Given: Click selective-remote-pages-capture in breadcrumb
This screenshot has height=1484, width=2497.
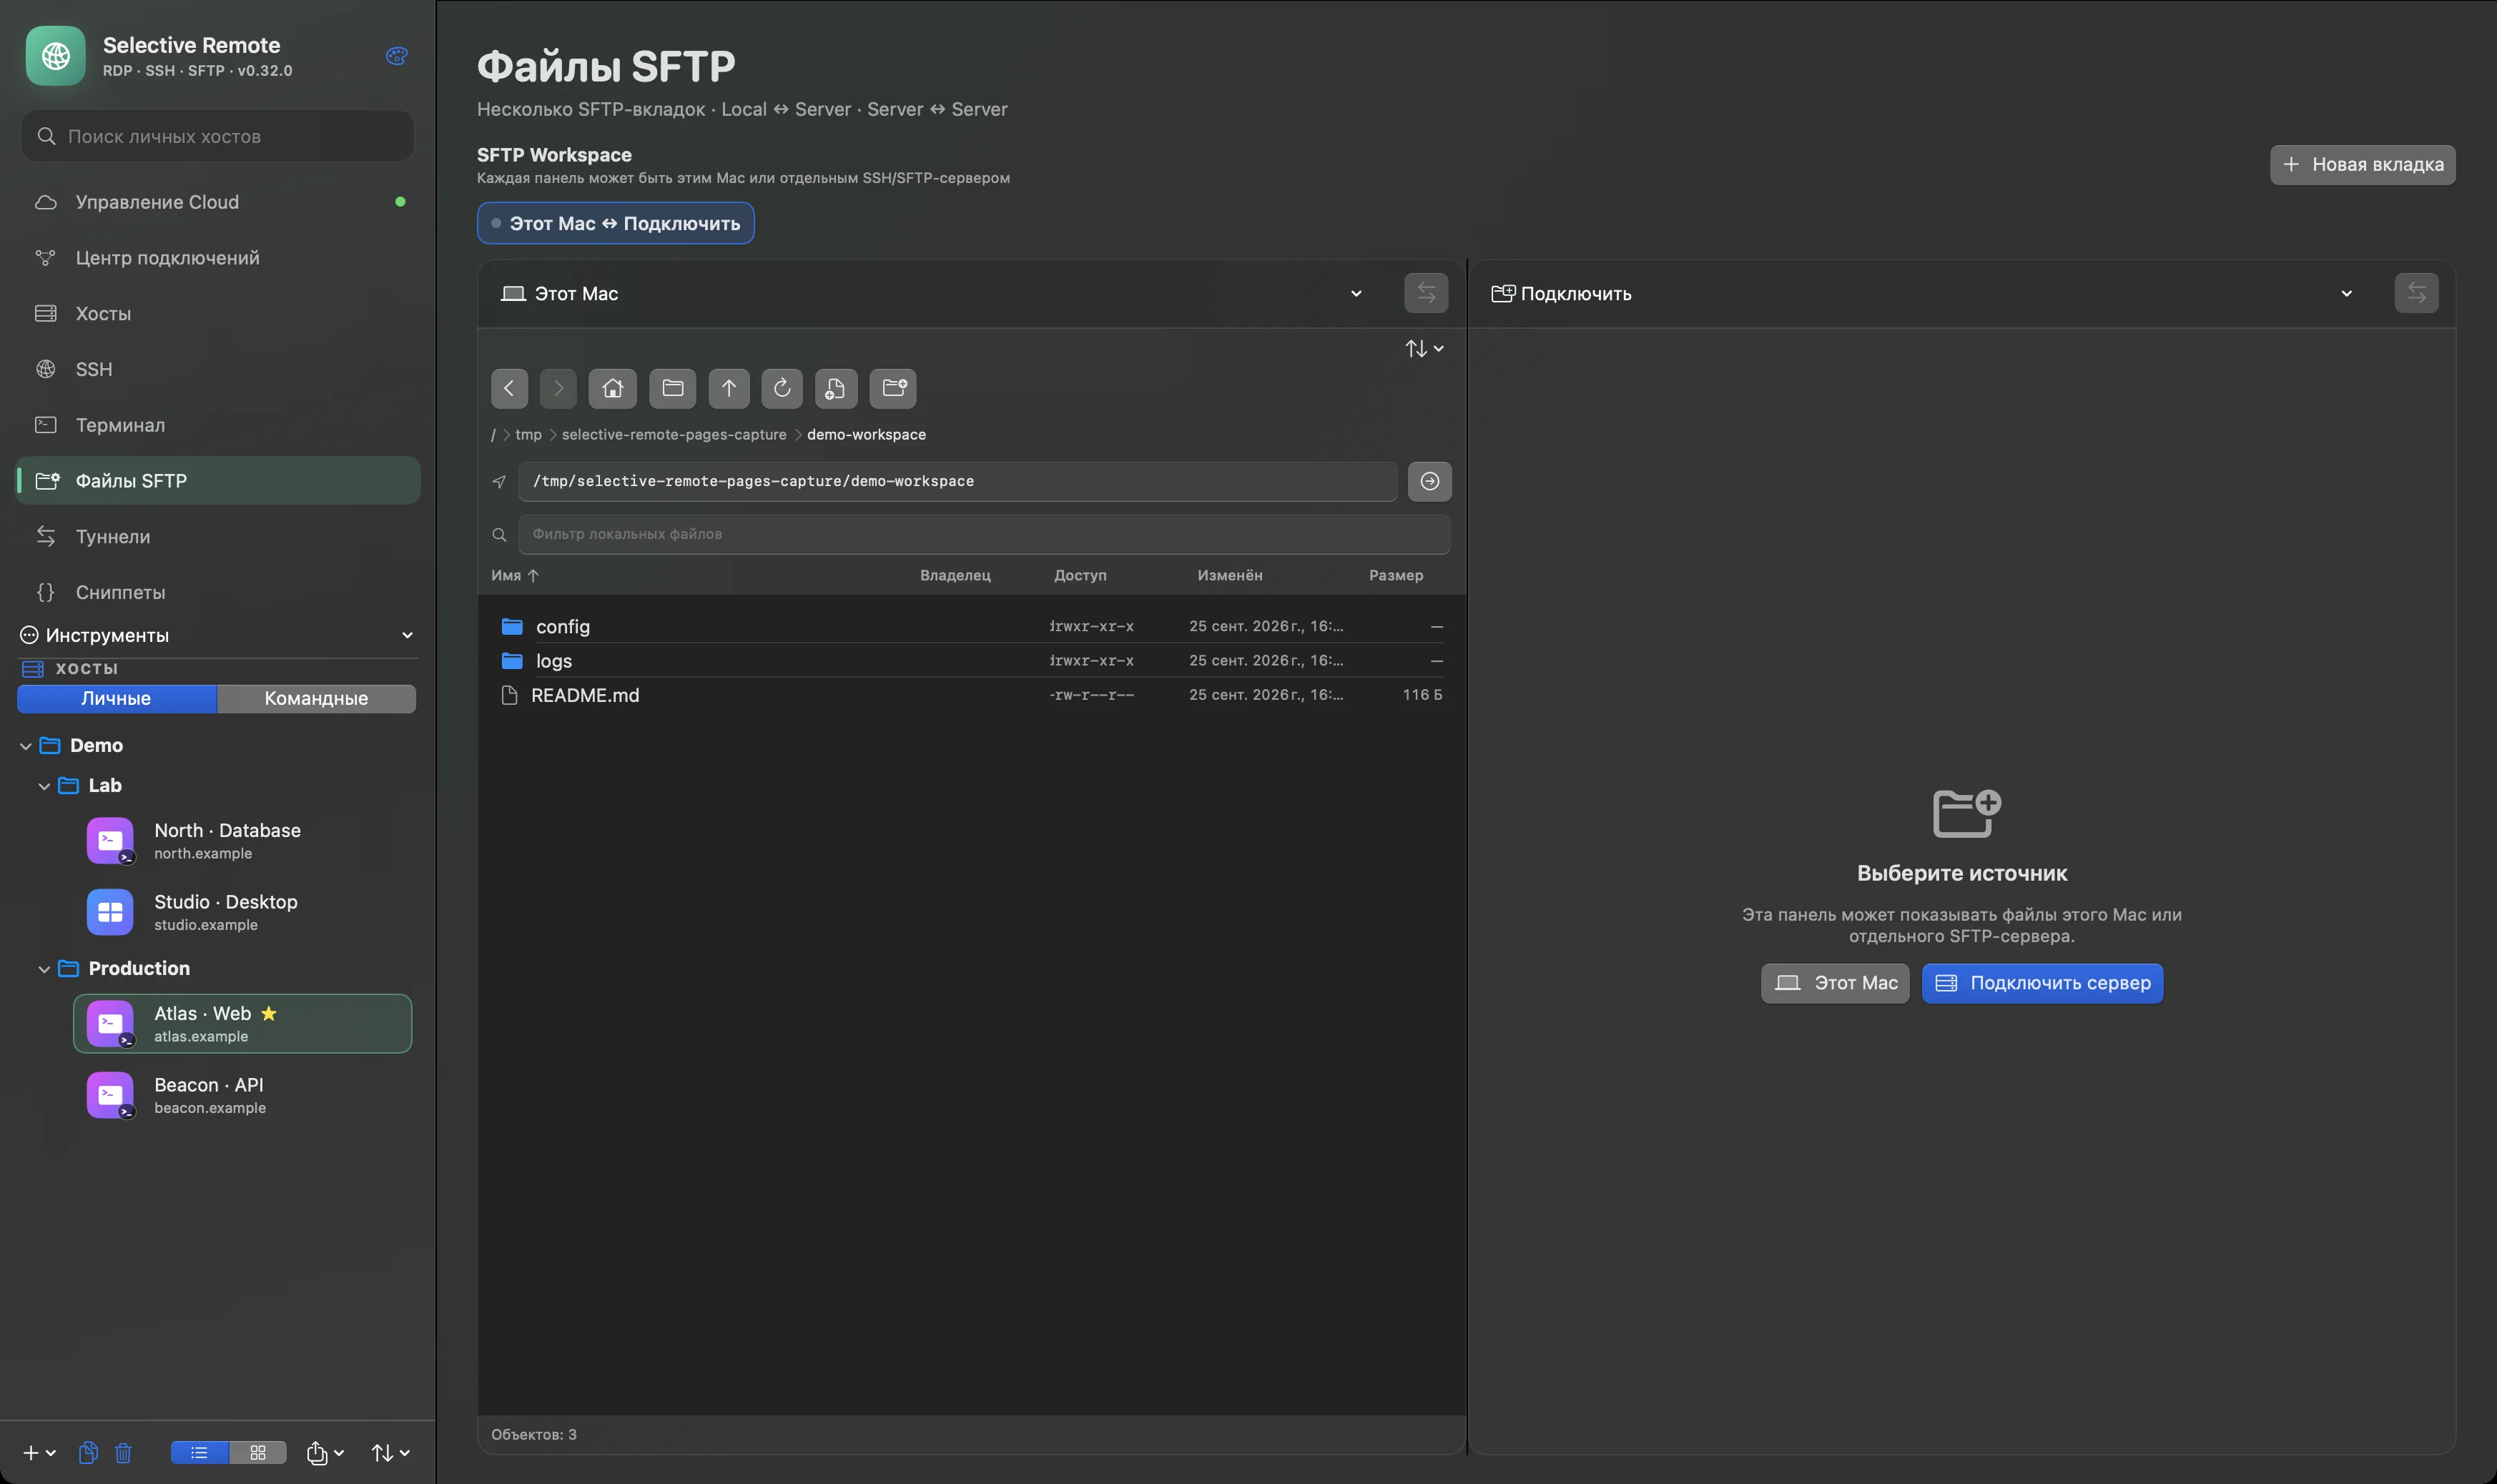Looking at the screenshot, I should tap(674, 434).
